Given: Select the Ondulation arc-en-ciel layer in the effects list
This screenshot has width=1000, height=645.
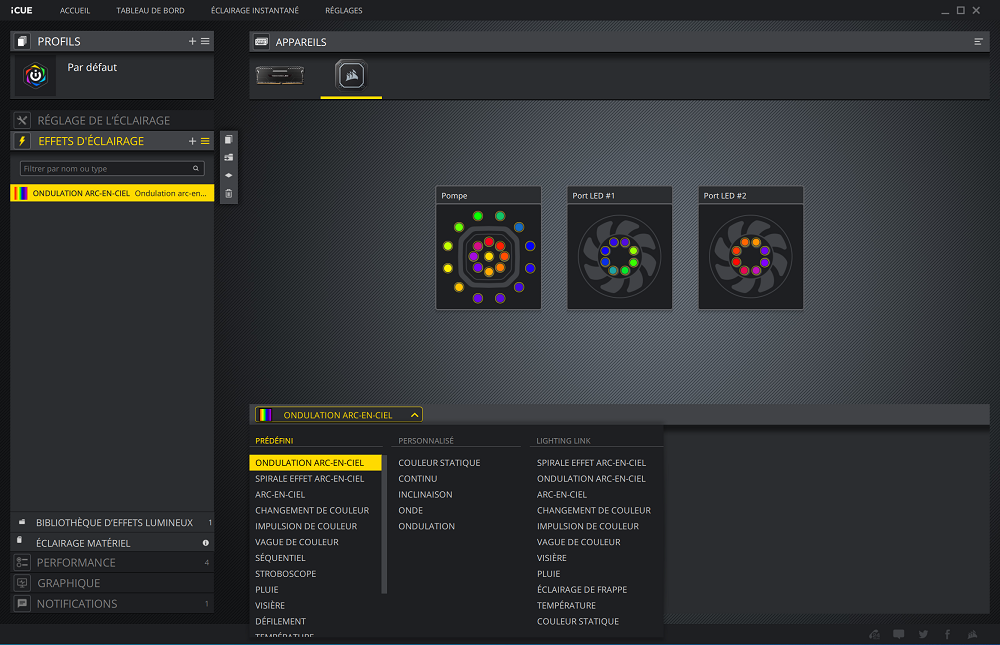Looking at the screenshot, I should tap(112, 193).
